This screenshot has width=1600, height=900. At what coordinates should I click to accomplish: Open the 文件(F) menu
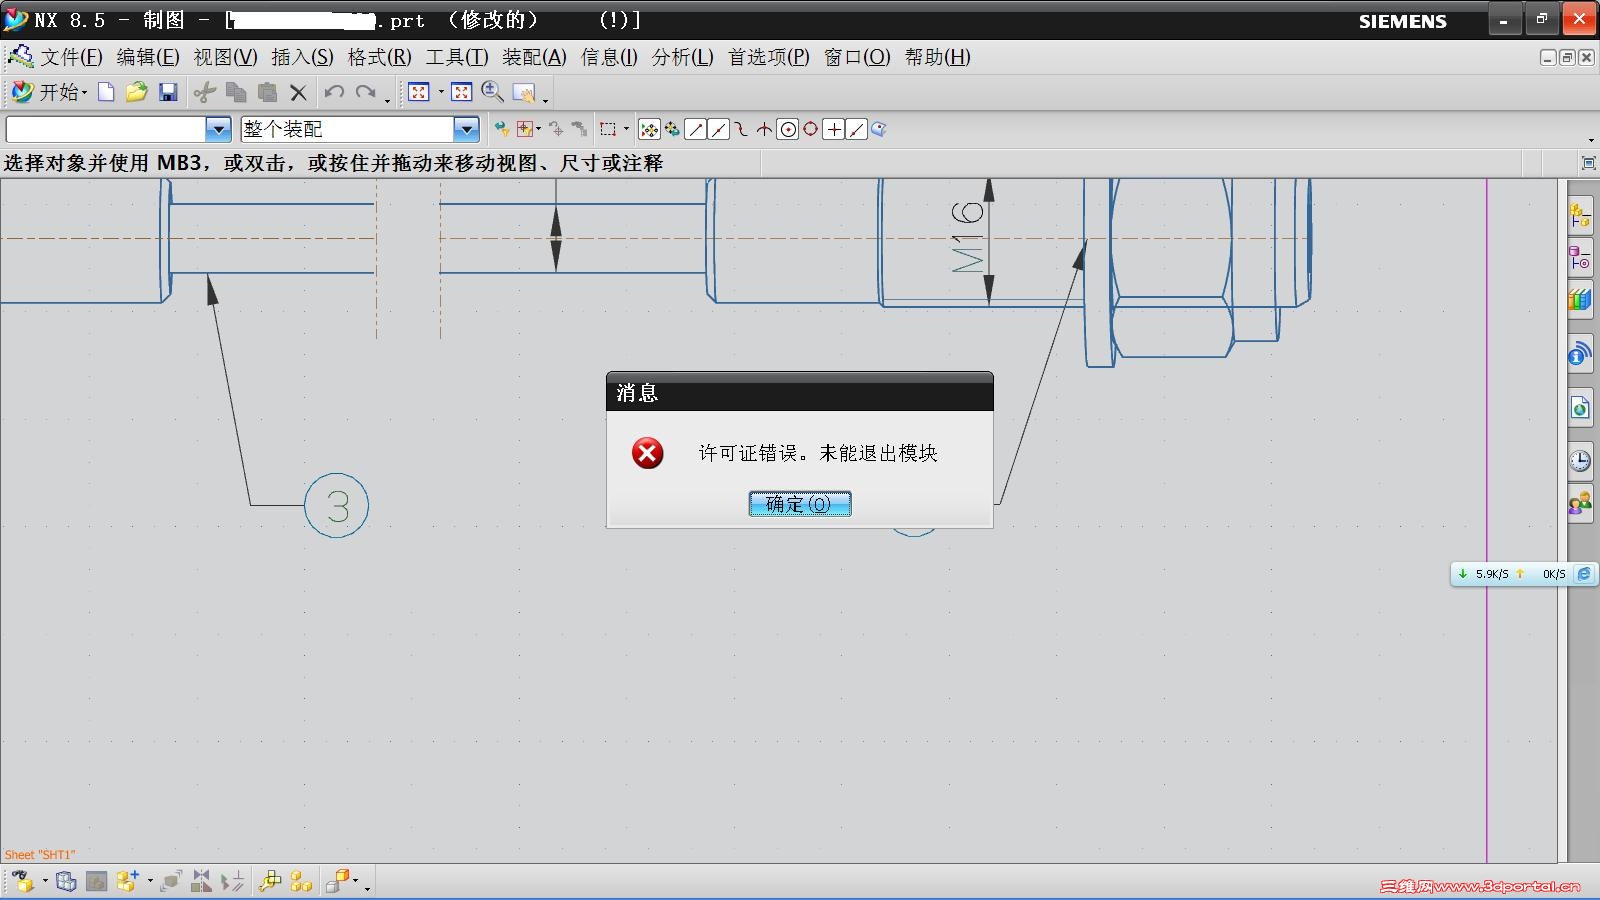click(x=71, y=57)
